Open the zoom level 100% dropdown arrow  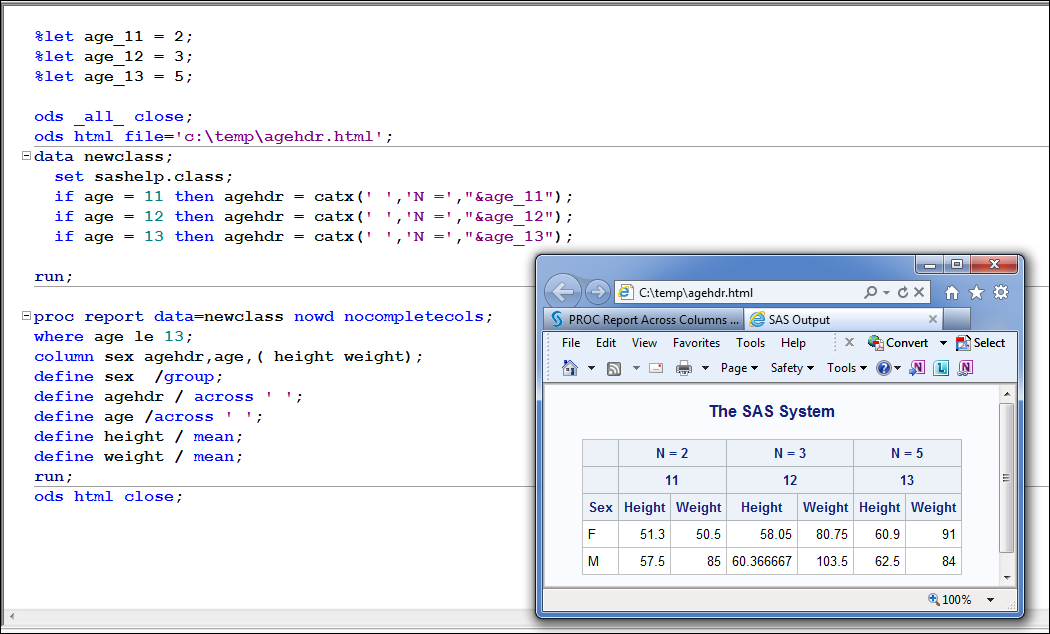click(x=990, y=600)
